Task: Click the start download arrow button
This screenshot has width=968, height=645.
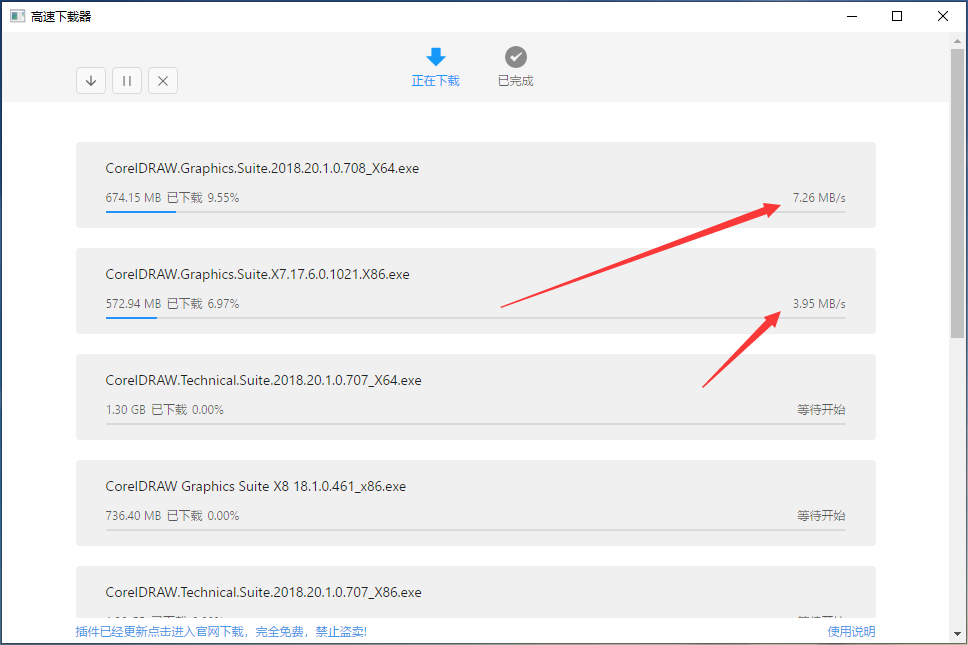Action: point(91,81)
